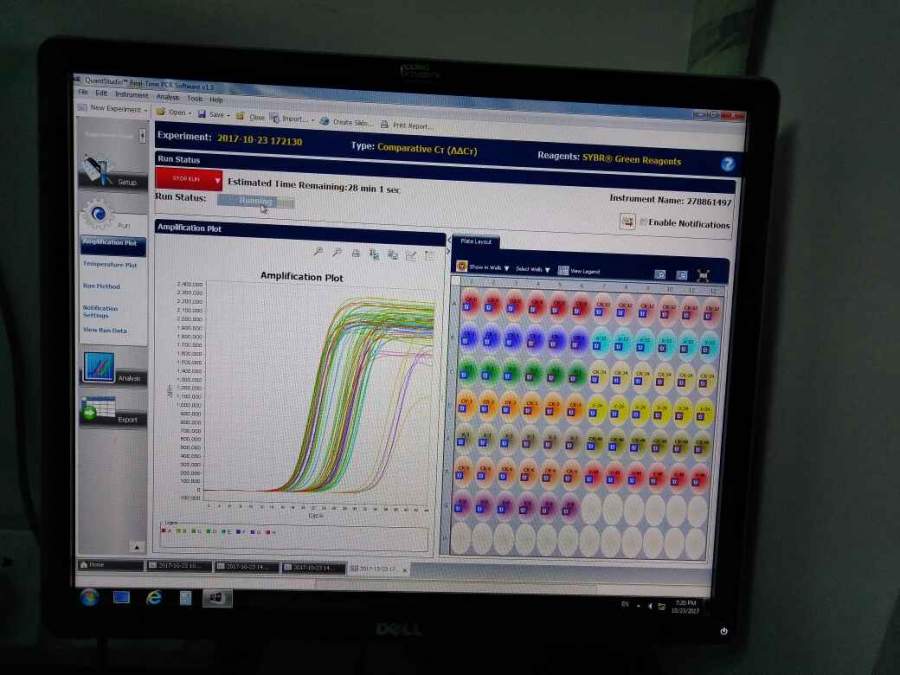Expand the Open dropdown arrow
The width and height of the screenshot is (900, 675).
[189, 113]
